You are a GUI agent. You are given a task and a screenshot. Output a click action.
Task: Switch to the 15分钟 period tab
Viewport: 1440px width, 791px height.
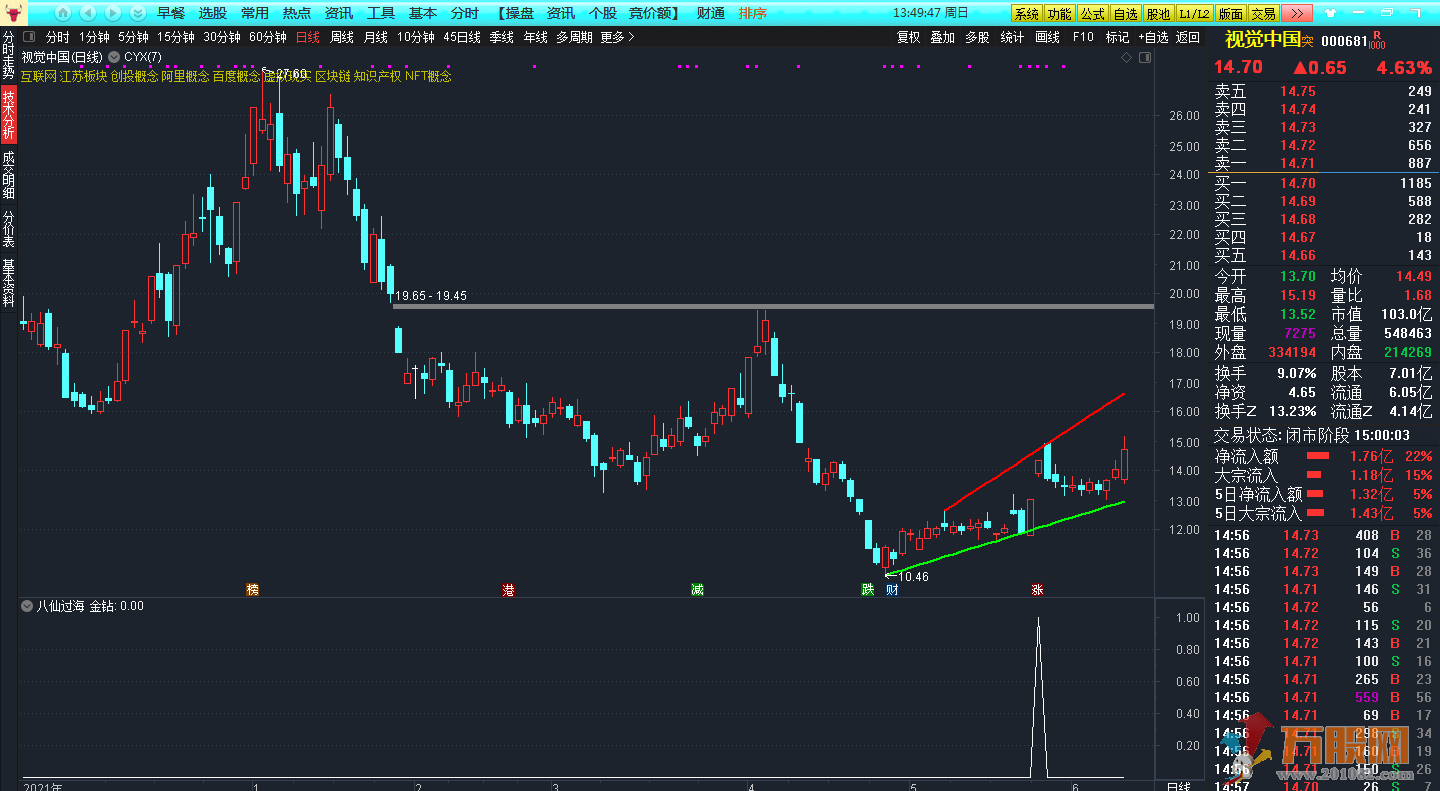click(175, 37)
